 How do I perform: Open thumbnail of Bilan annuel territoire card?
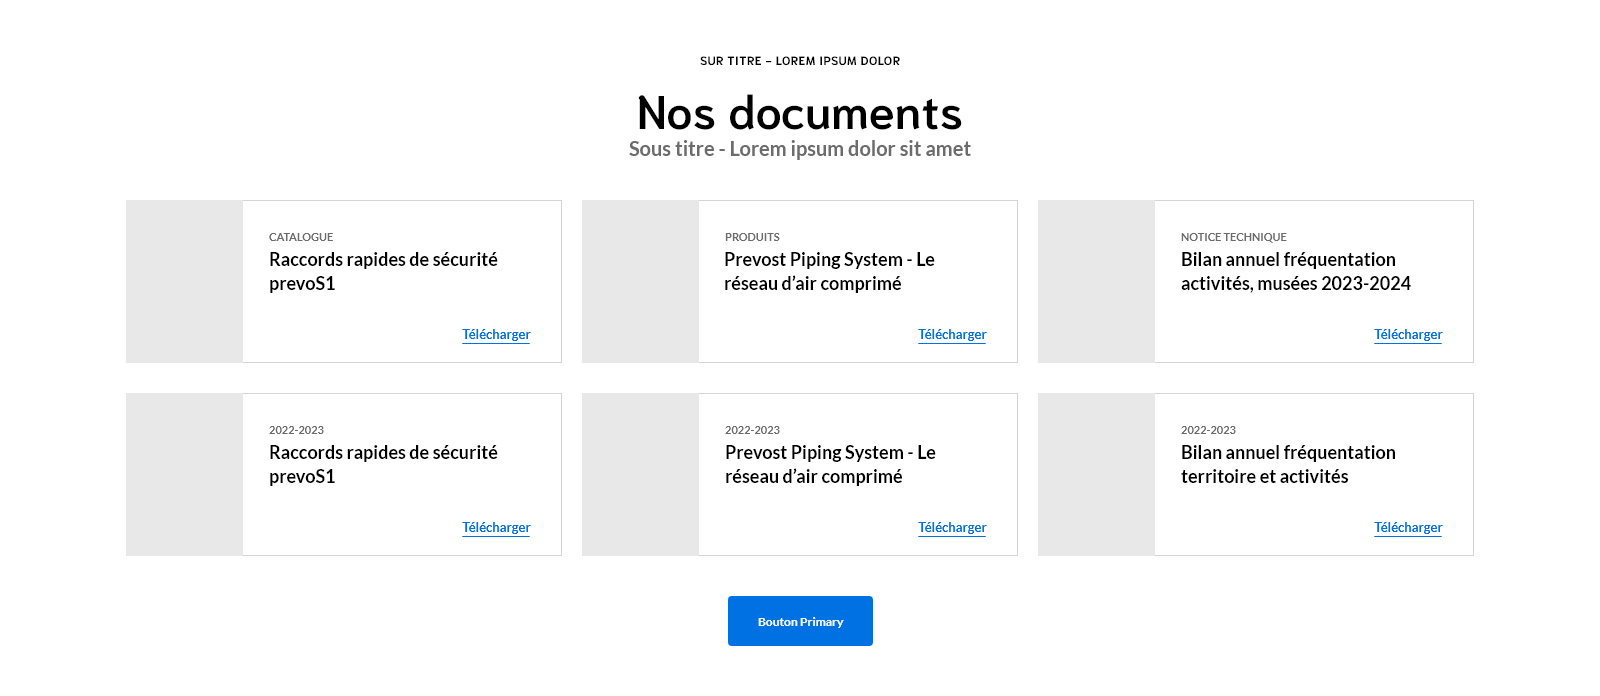[x=1097, y=474]
